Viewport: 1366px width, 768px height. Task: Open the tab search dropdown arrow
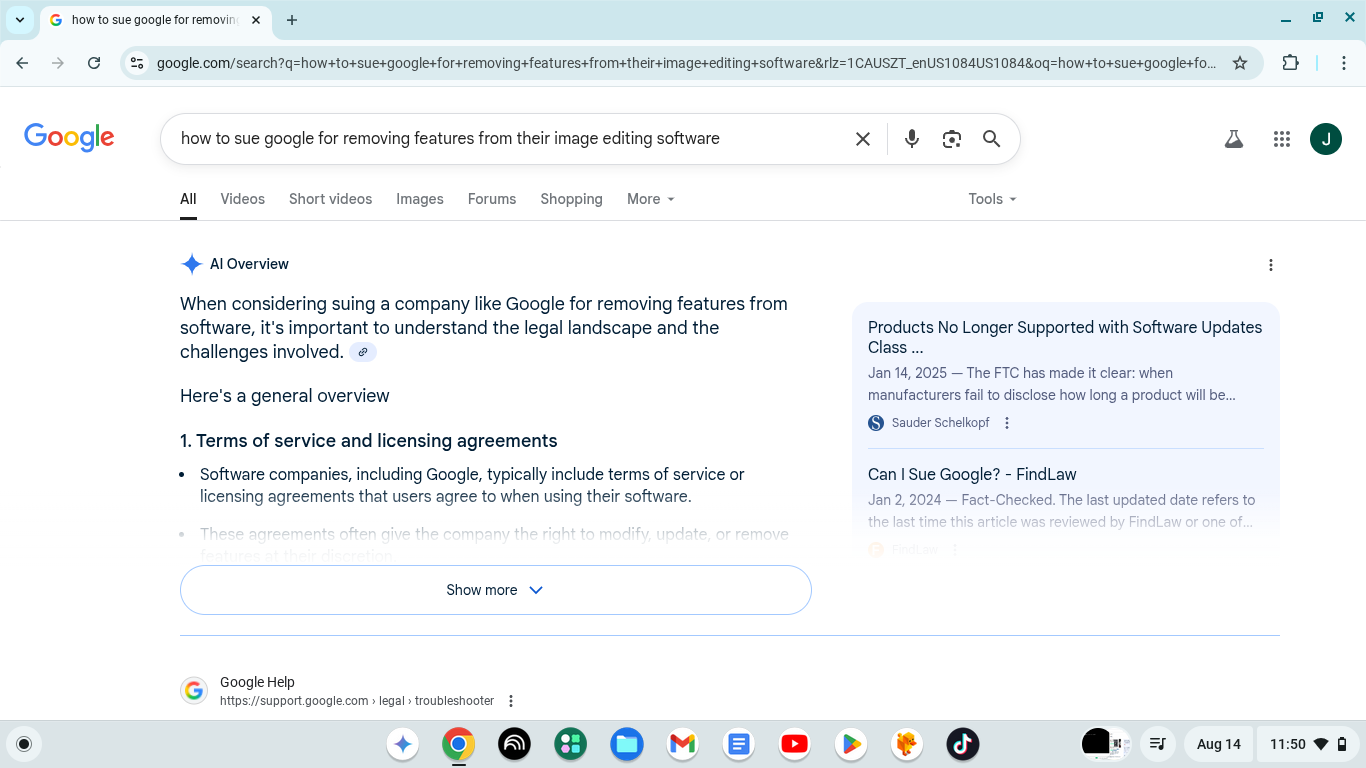(20, 20)
